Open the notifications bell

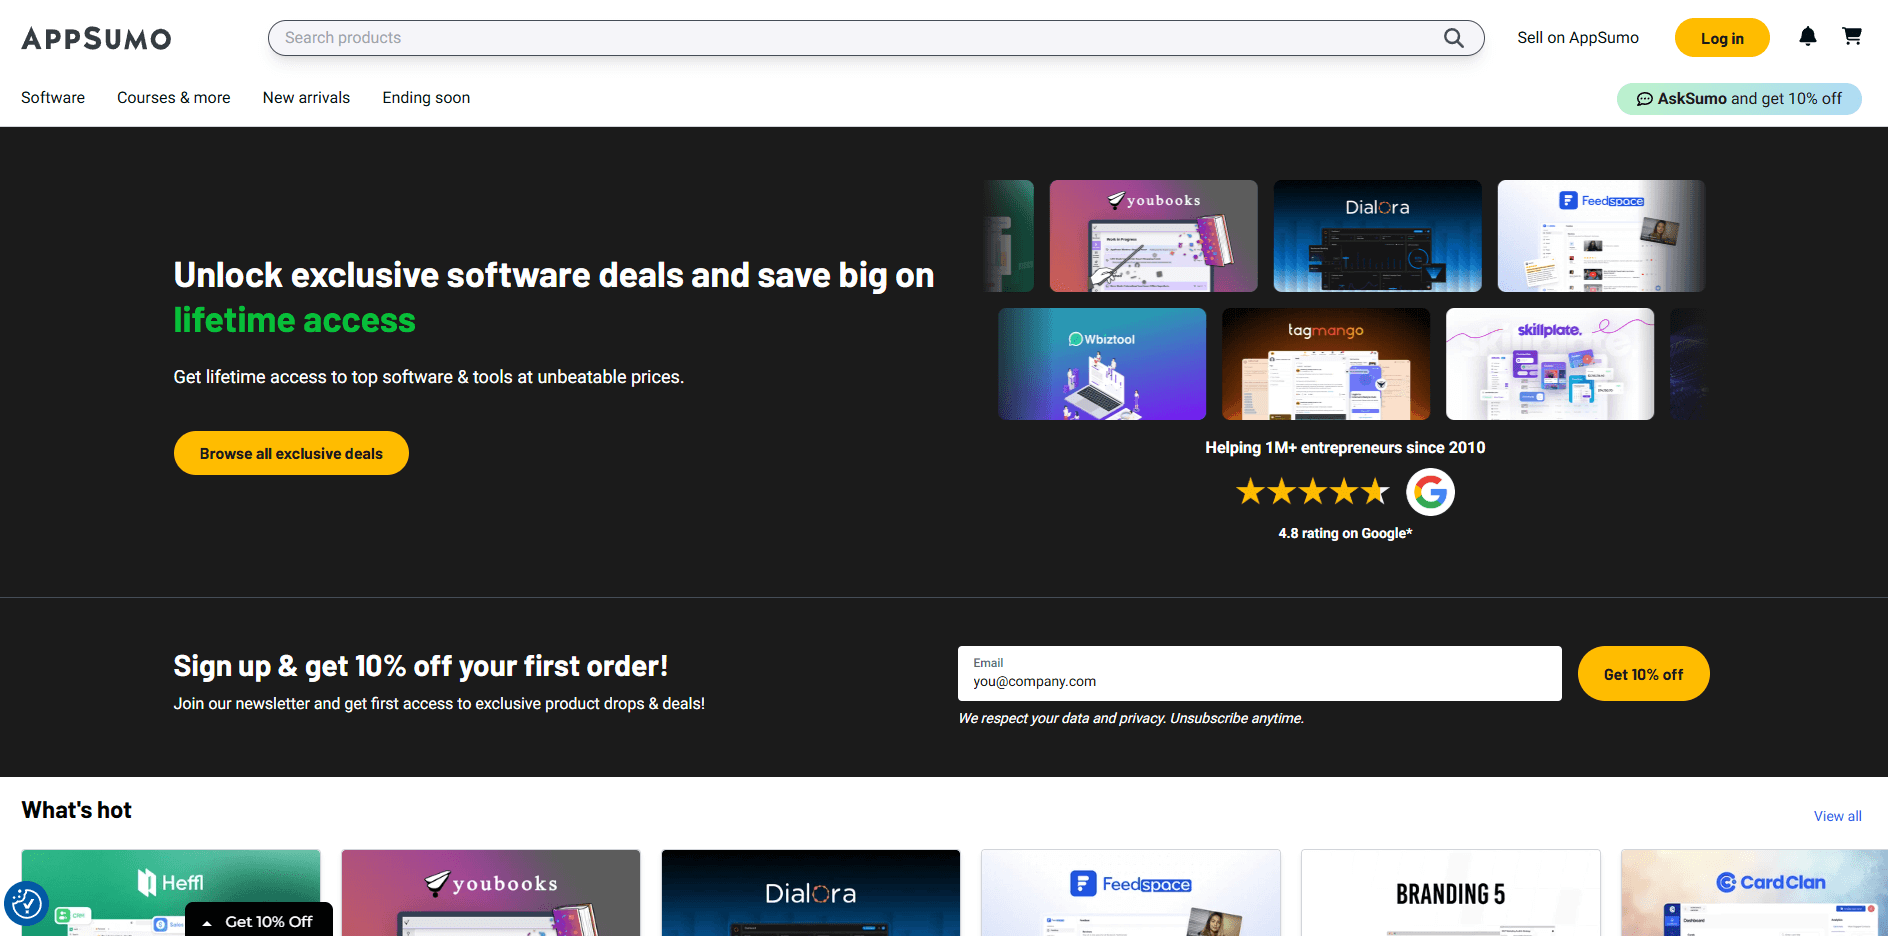1807,37
